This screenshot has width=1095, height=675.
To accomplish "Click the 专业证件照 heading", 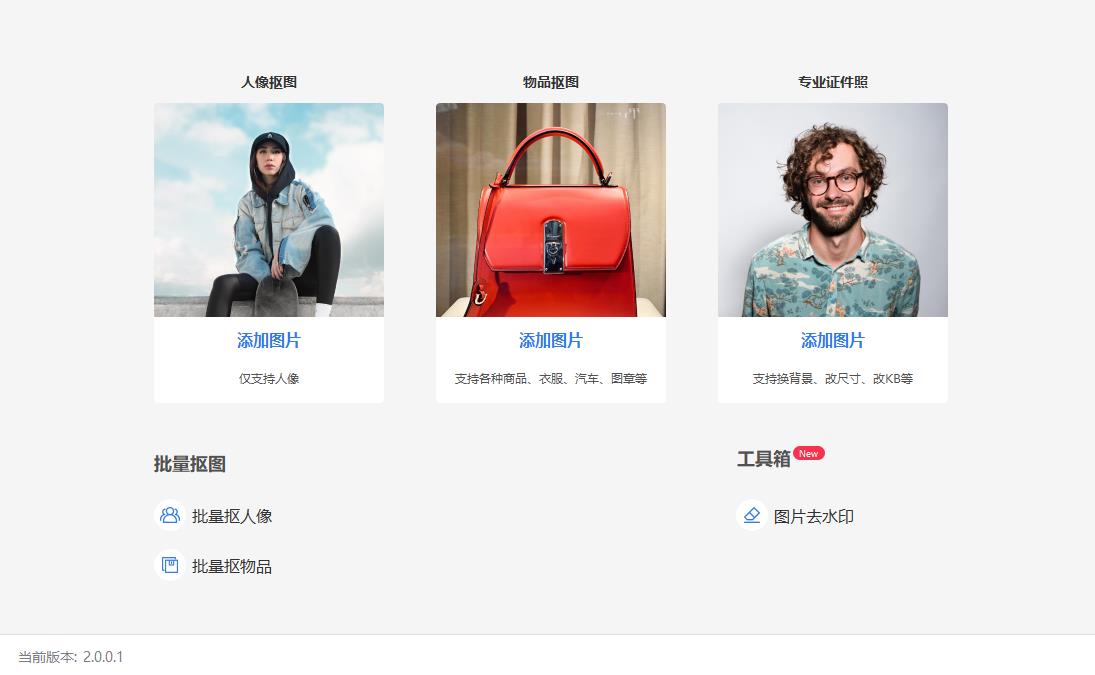I will tap(833, 82).
